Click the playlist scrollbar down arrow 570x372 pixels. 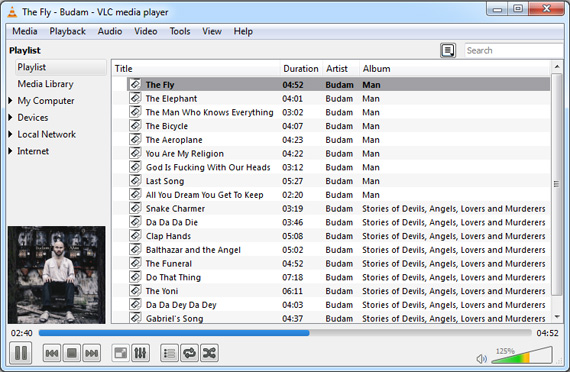click(557, 317)
